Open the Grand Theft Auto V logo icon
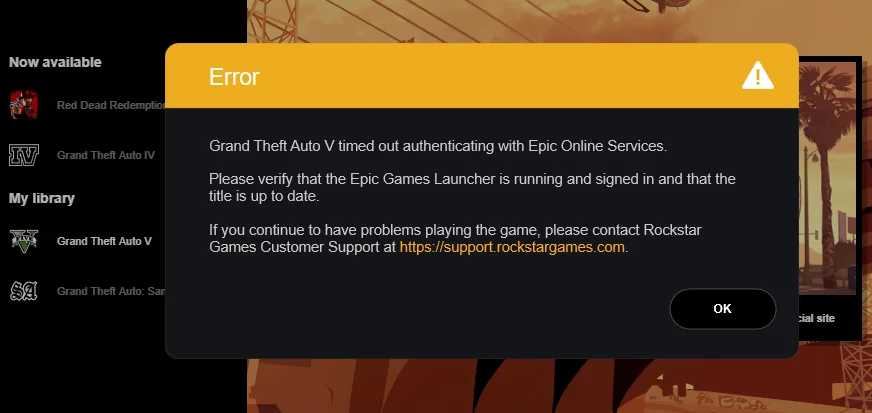Viewport: 872px width, 413px height. click(23, 241)
